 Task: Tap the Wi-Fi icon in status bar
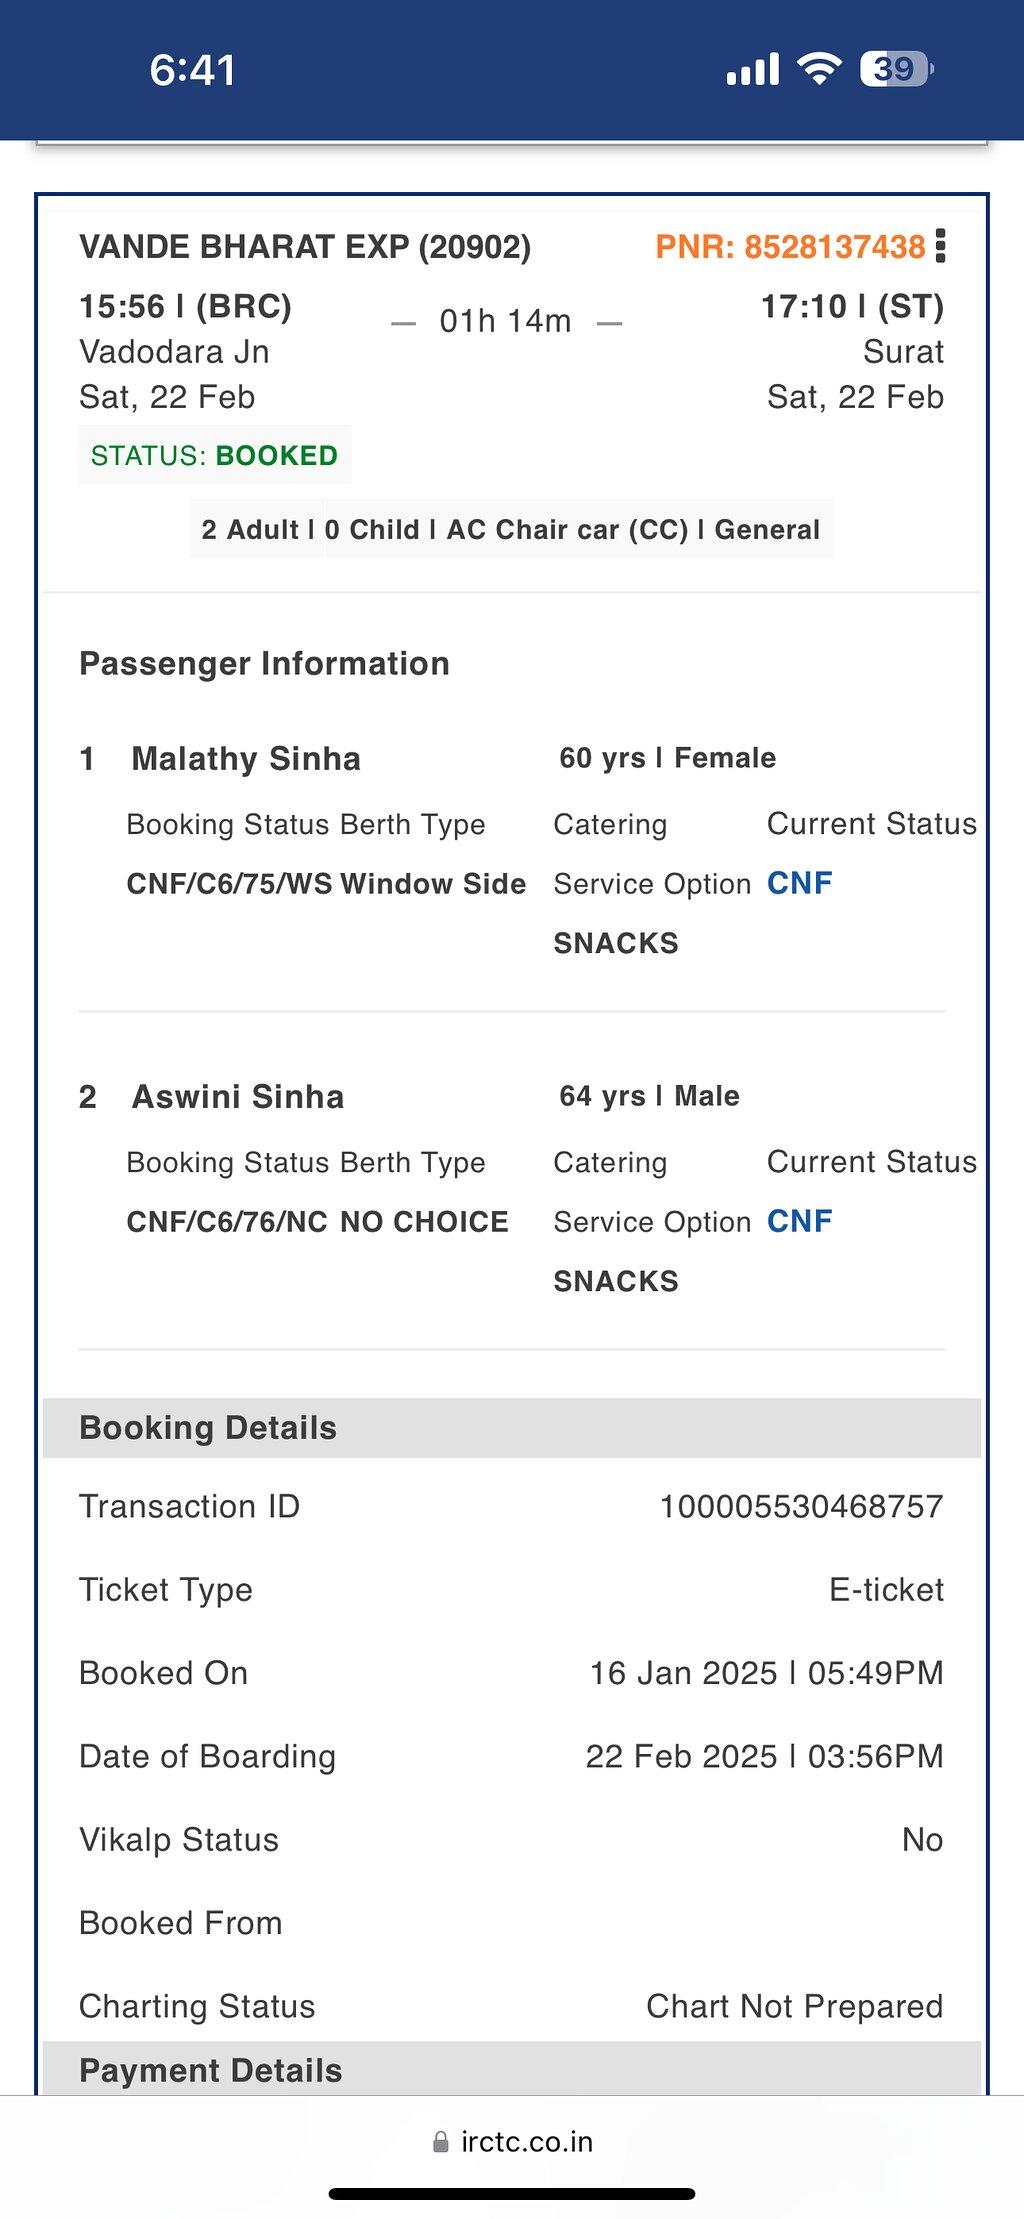(819, 69)
